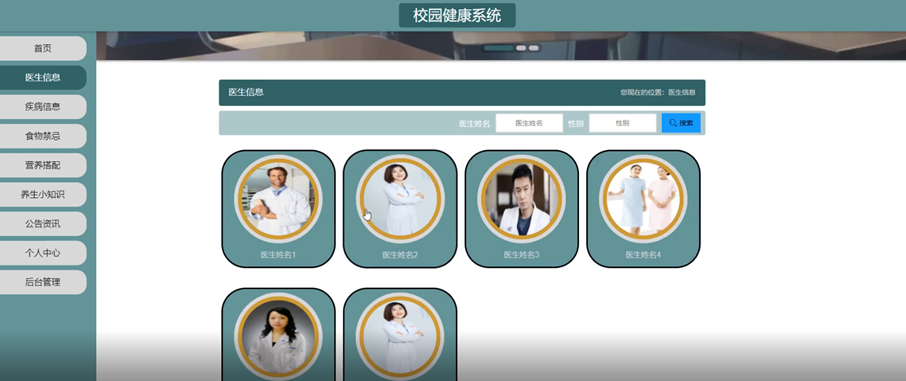Select 疾病信息 in the sidebar
Screen dimensions: 906x381
point(42,107)
